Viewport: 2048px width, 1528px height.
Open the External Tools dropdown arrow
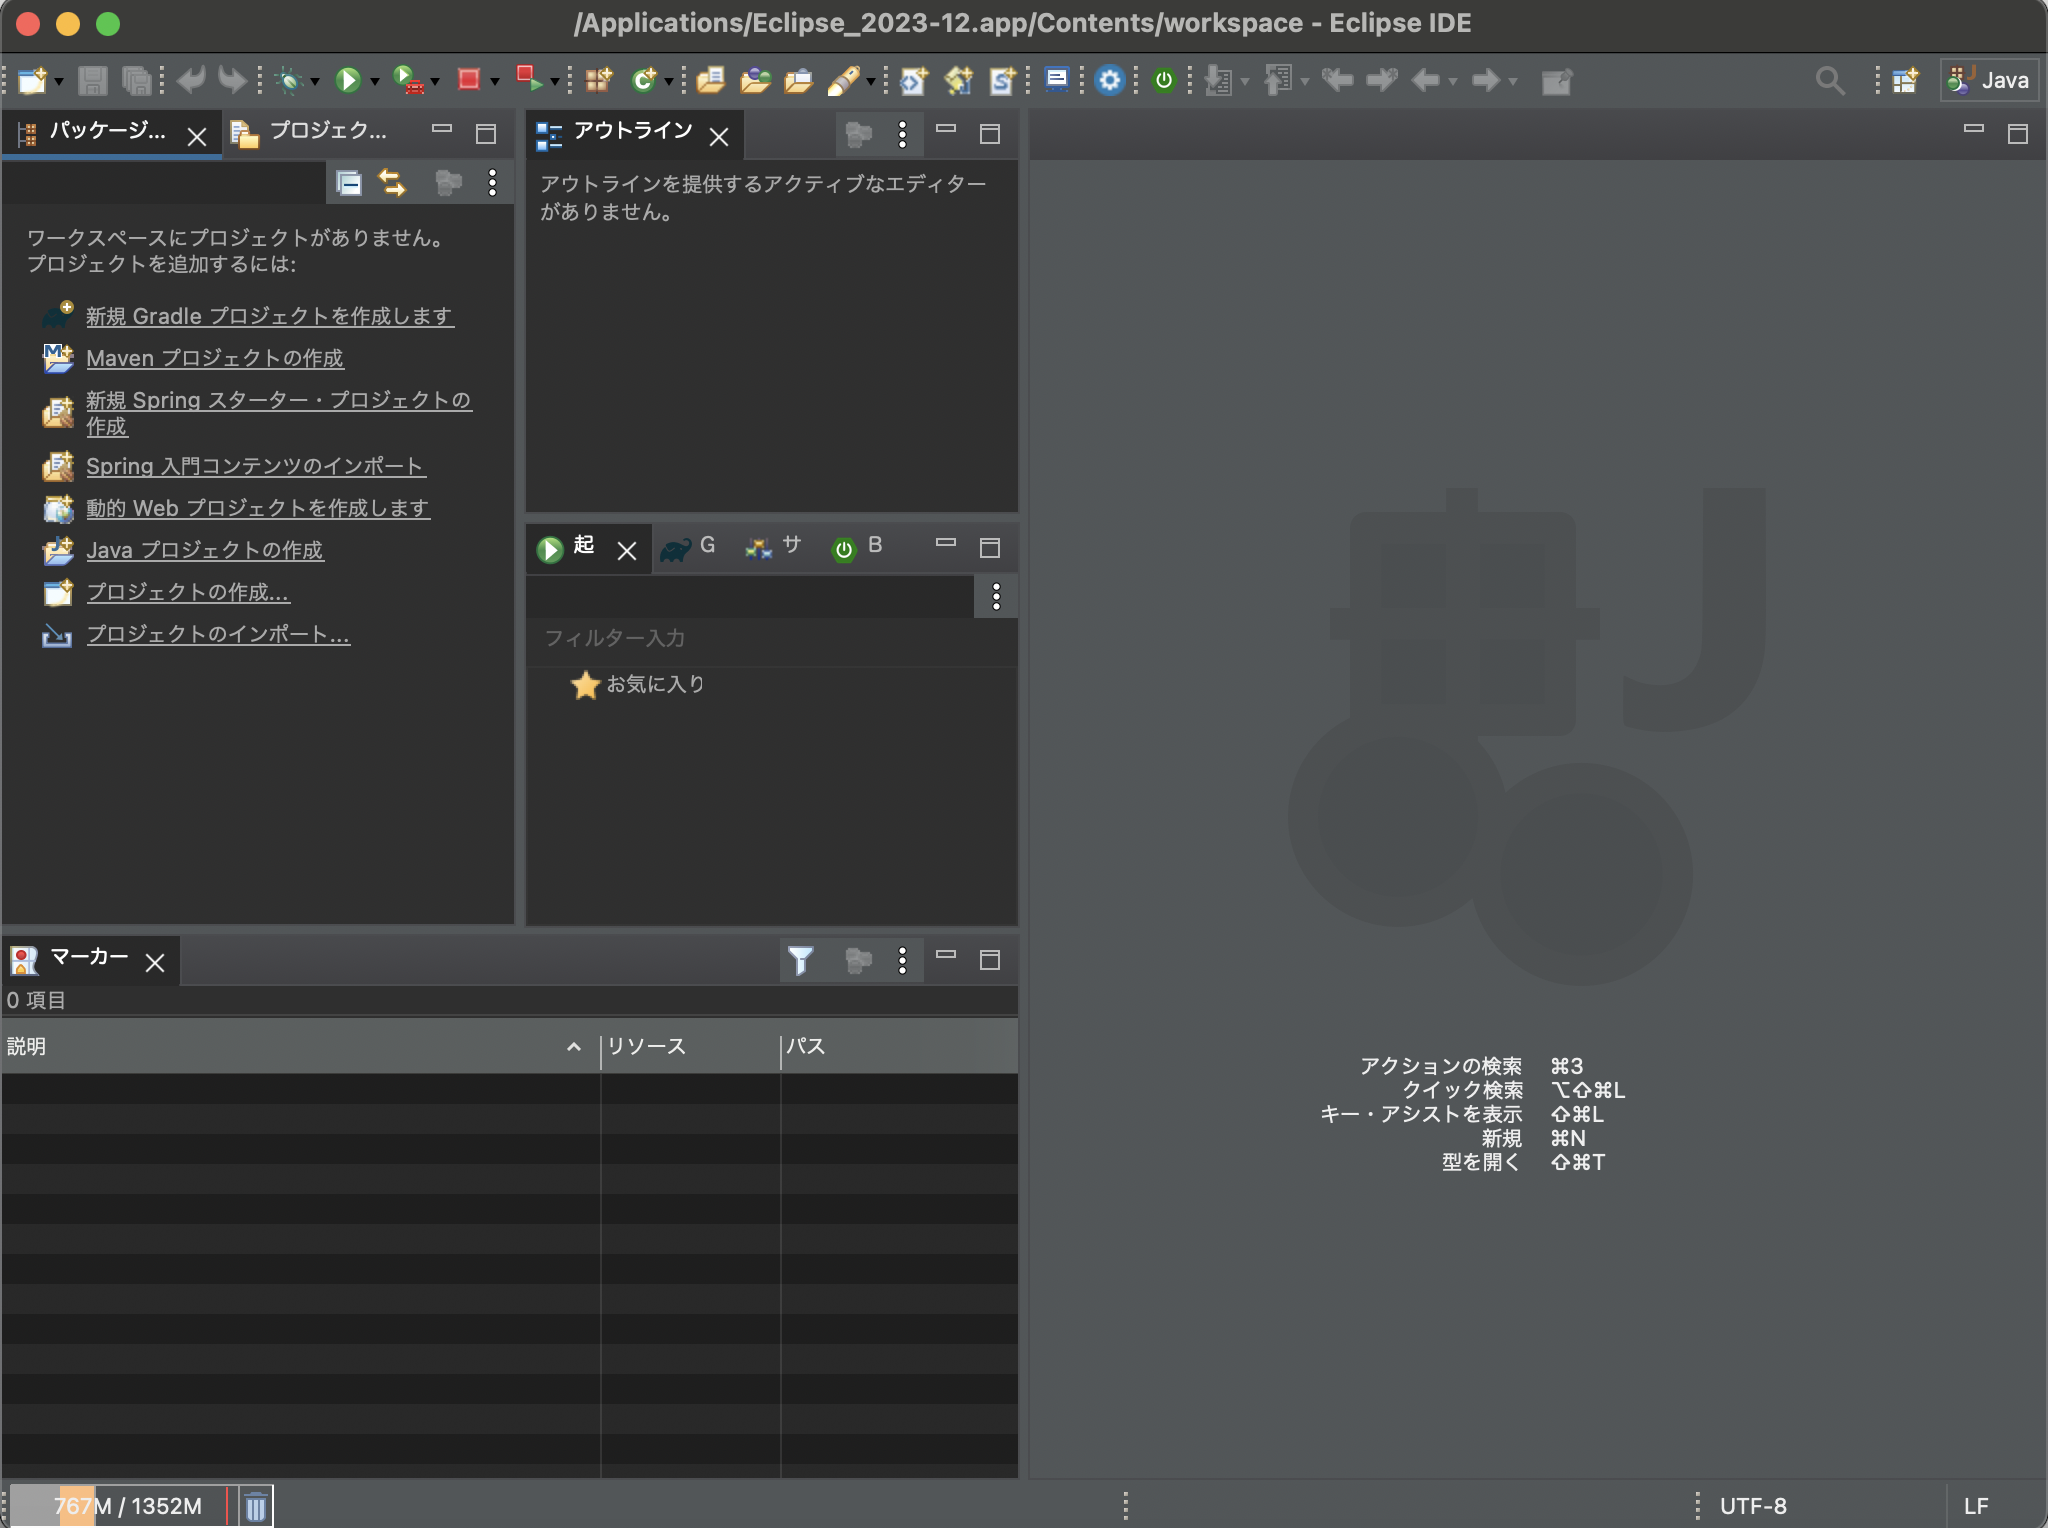pyautogui.click(x=435, y=82)
